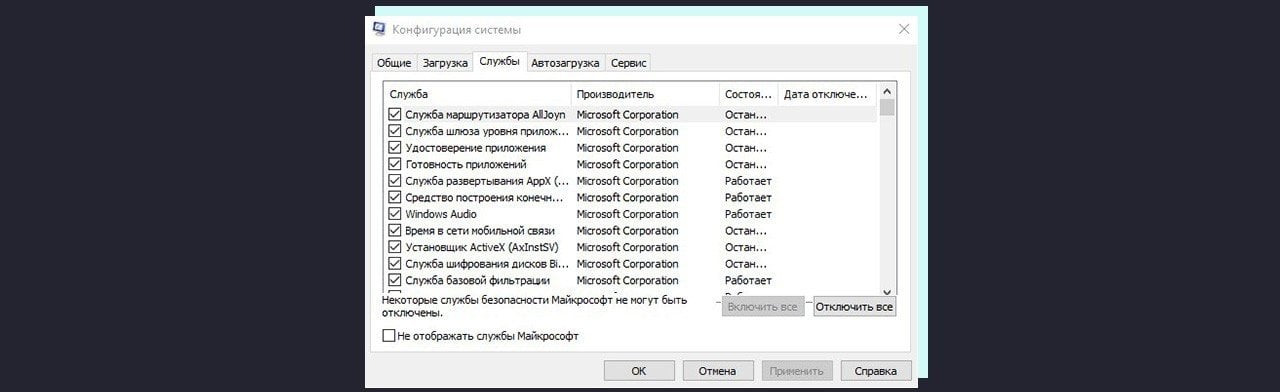Disable the Windows Audio service checkbox
Screen dimensions: 1280x392
pyautogui.click(x=394, y=214)
